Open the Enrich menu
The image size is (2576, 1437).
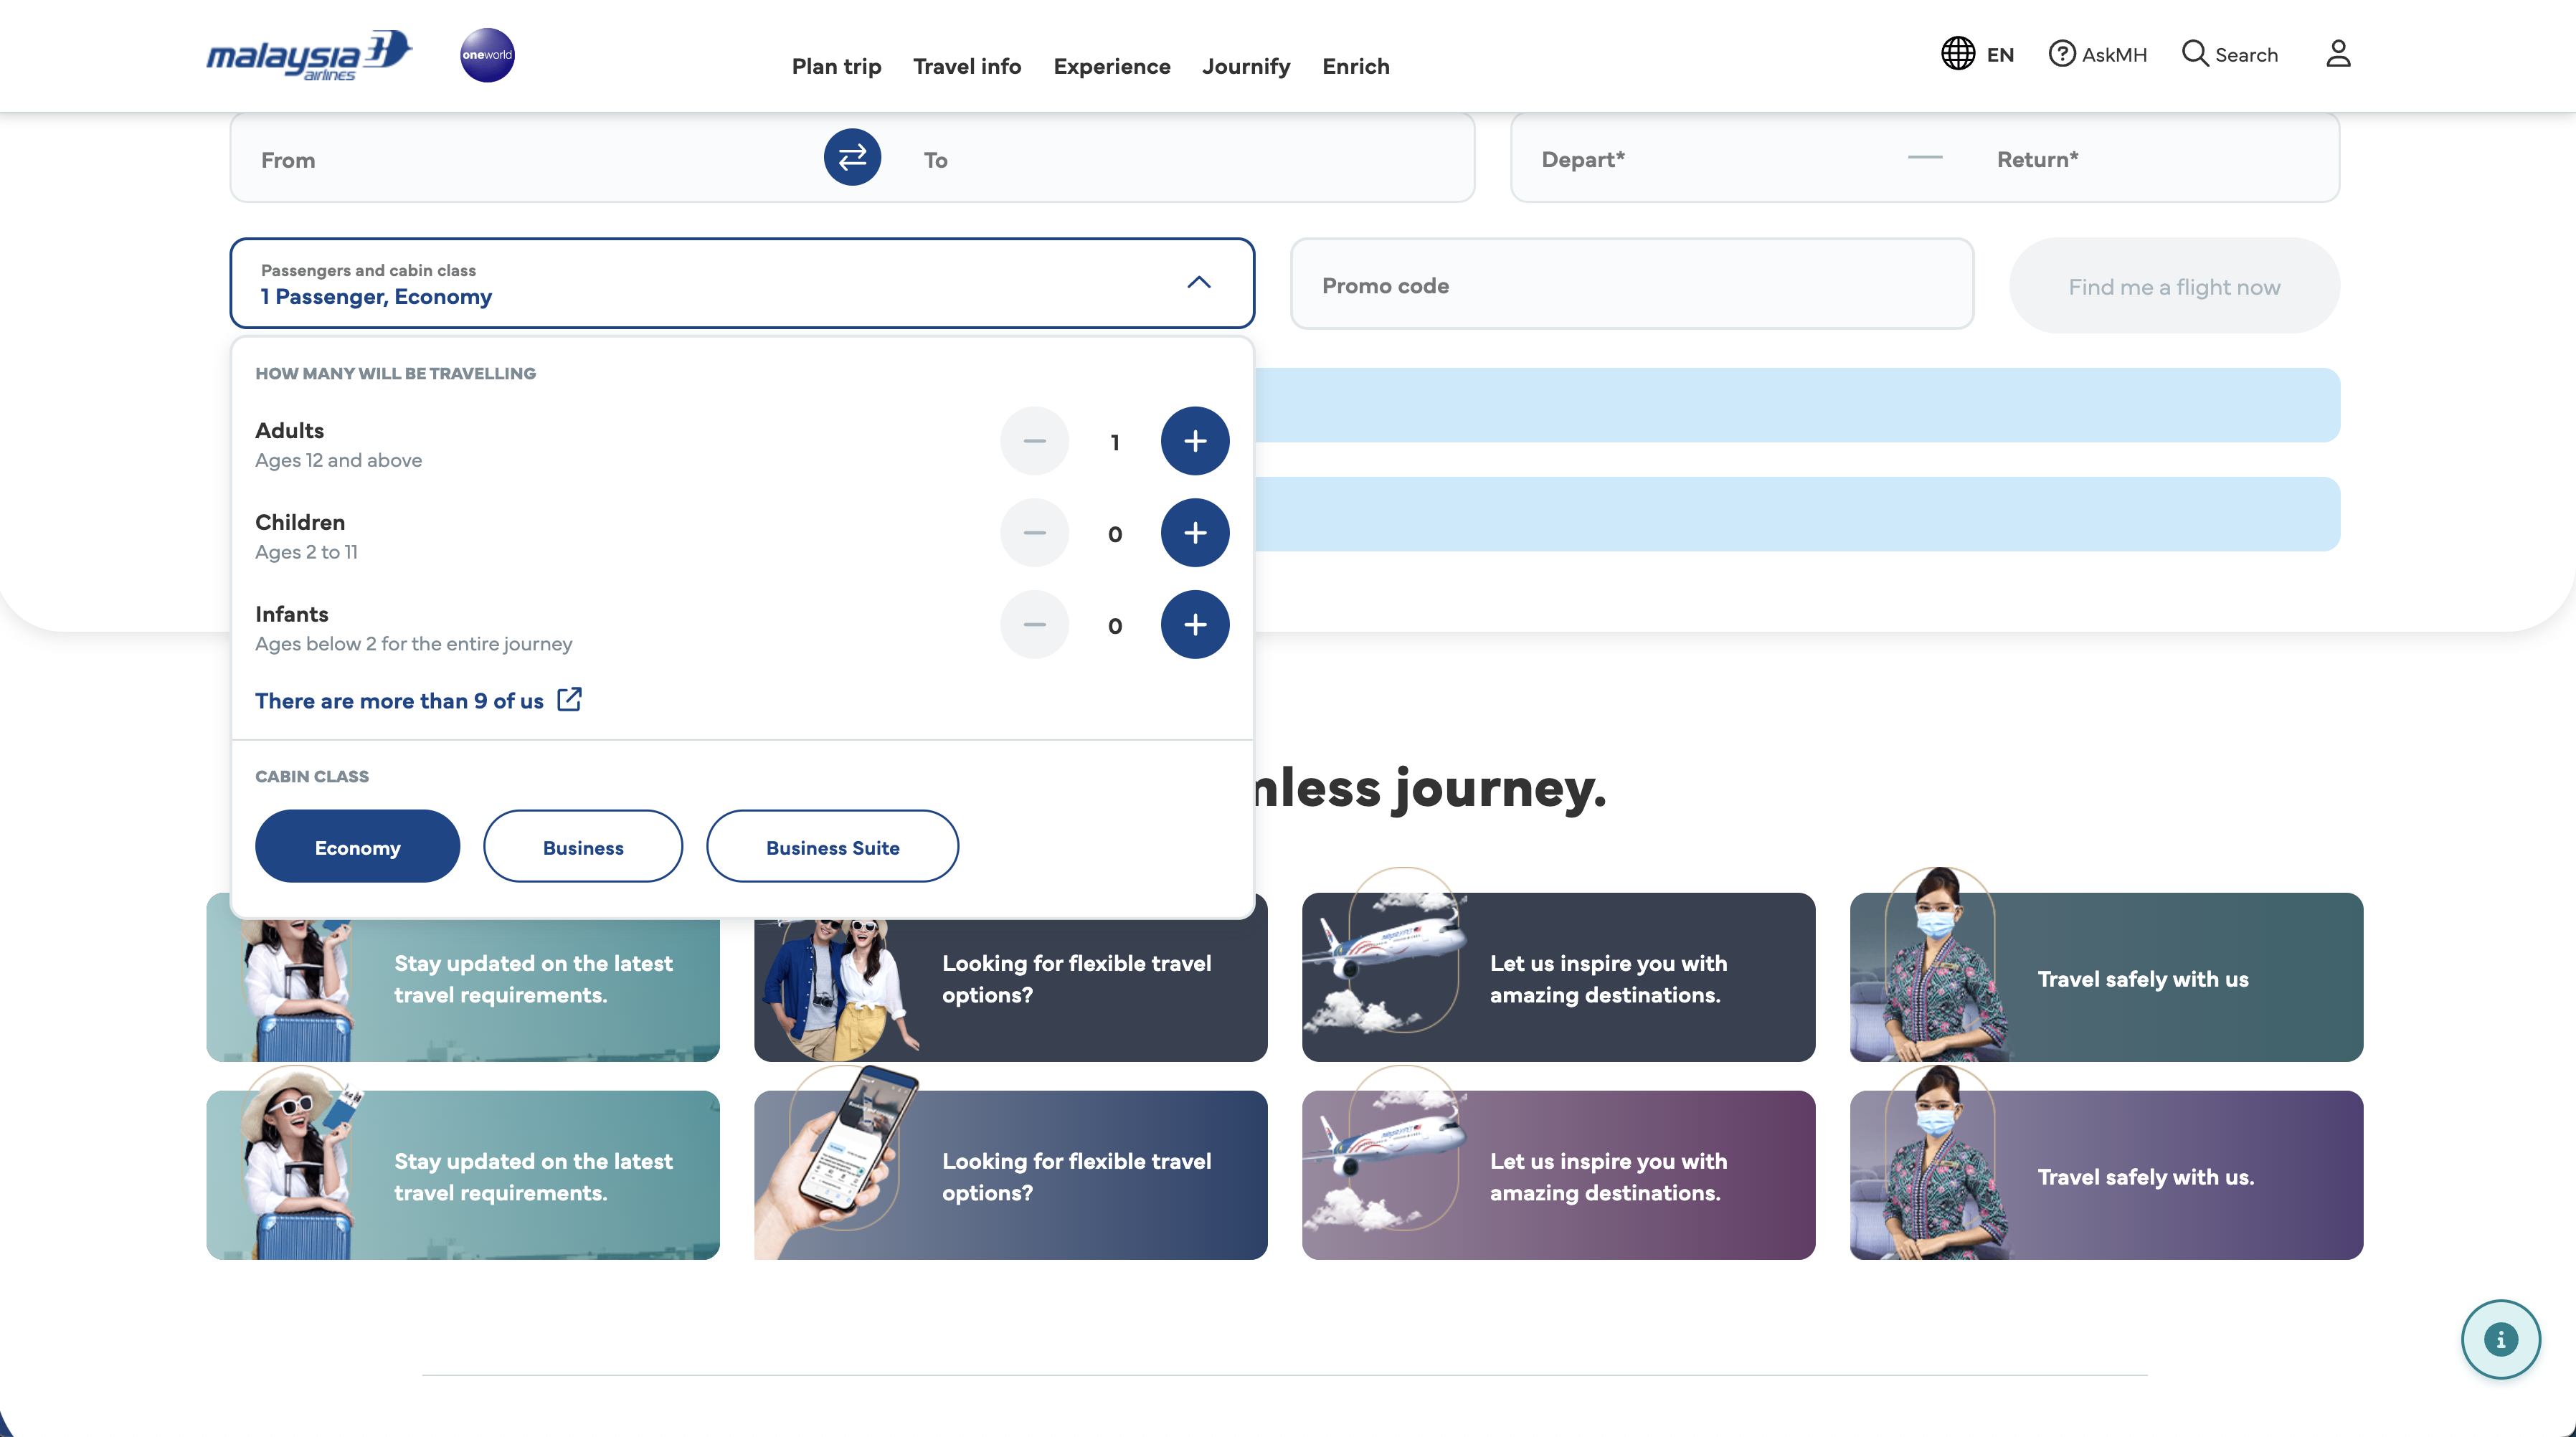pyautogui.click(x=1355, y=67)
